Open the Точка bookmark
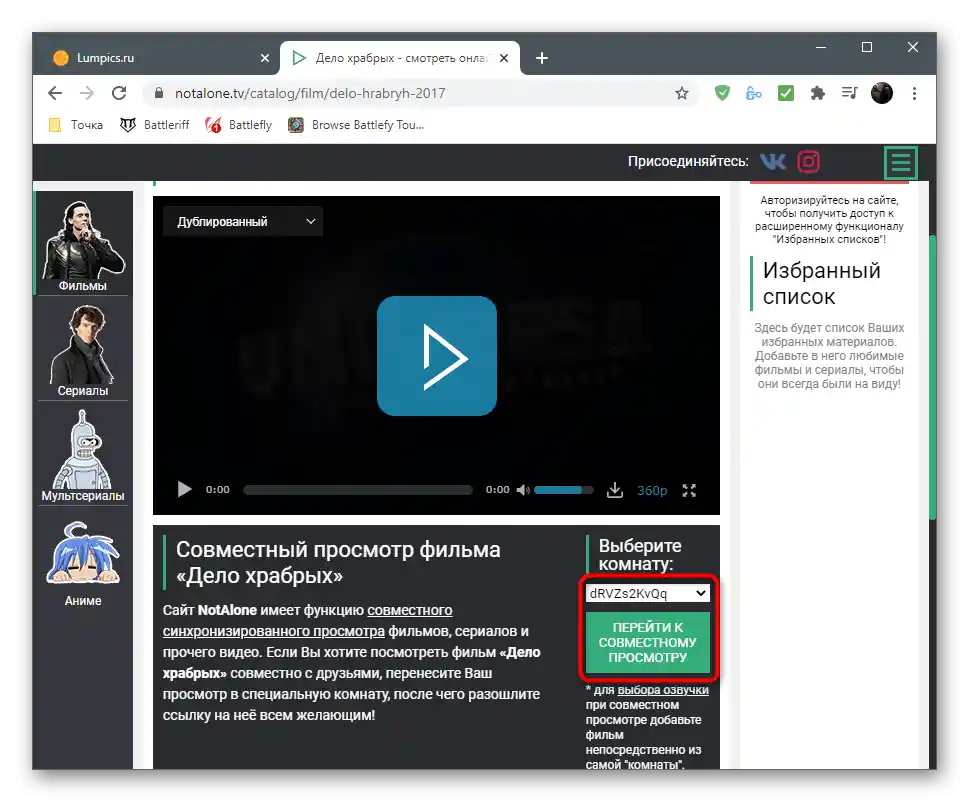Image resolution: width=969 pixels, height=802 pixels. 76,125
